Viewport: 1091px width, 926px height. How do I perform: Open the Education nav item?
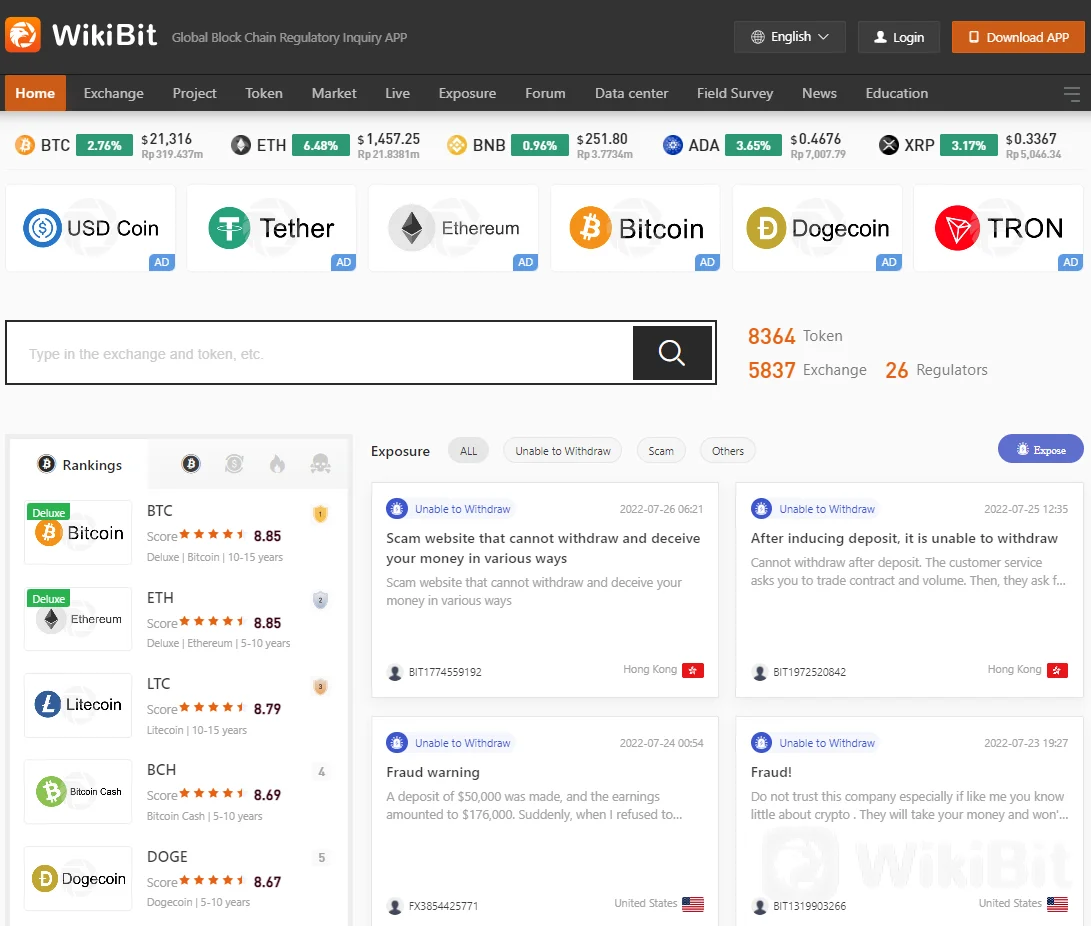coord(896,93)
